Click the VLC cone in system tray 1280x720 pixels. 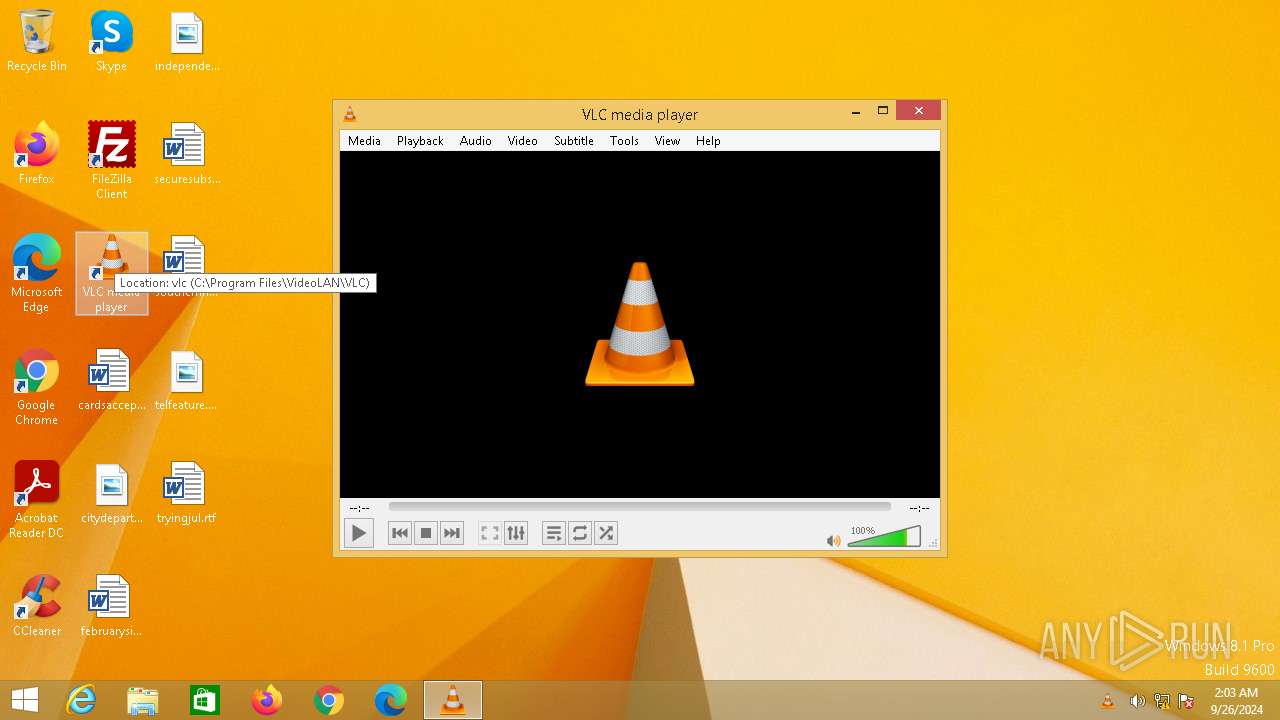coord(1108,701)
